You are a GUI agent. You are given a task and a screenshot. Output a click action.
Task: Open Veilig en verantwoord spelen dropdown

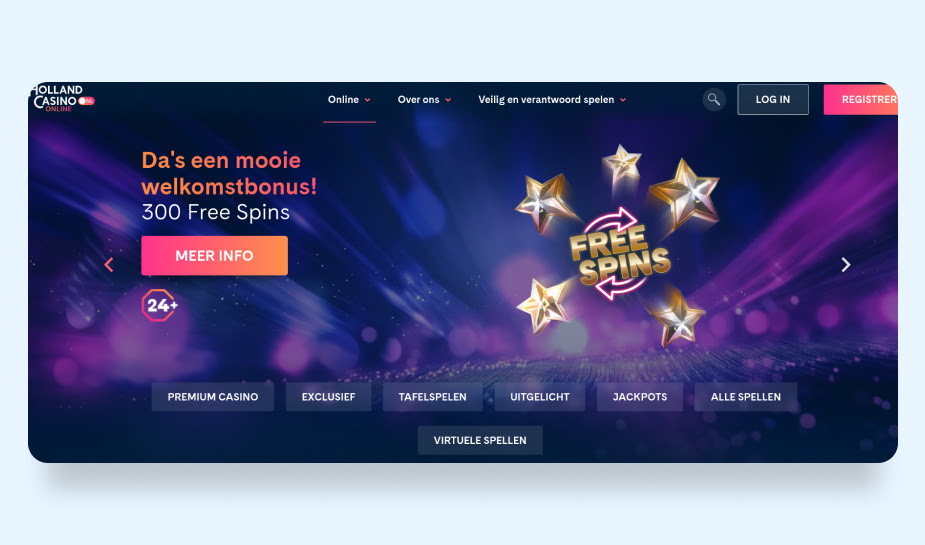[552, 100]
